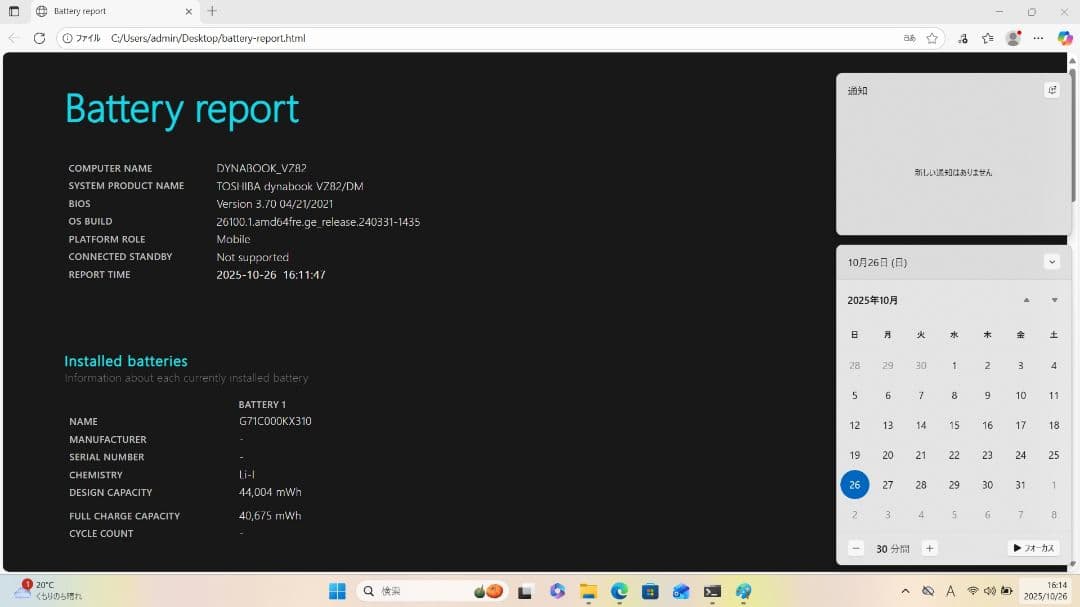The height and width of the screenshot is (607, 1080).
Task: Open File Explorer from the taskbar
Action: (588, 591)
